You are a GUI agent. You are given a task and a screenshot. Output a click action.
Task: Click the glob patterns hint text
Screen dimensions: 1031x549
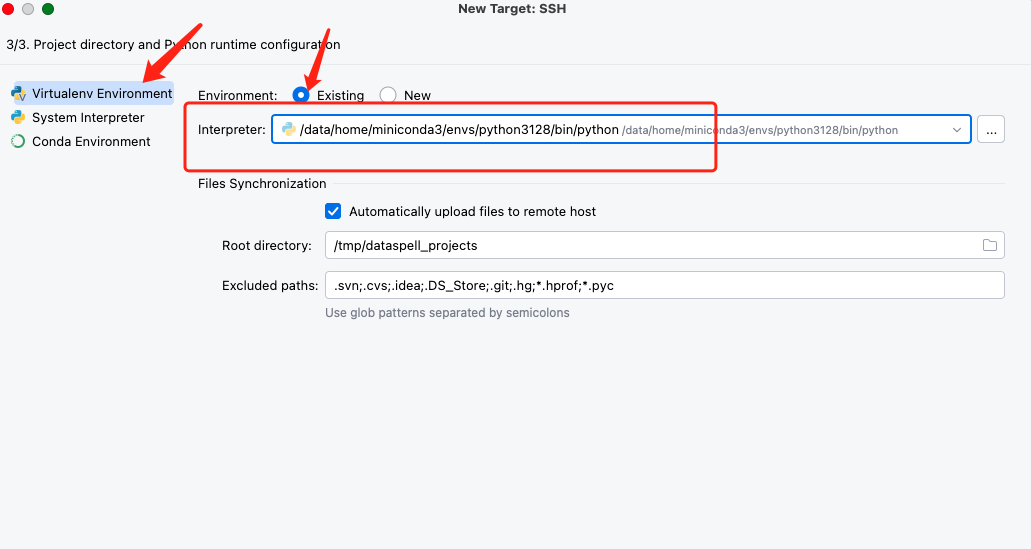(447, 313)
